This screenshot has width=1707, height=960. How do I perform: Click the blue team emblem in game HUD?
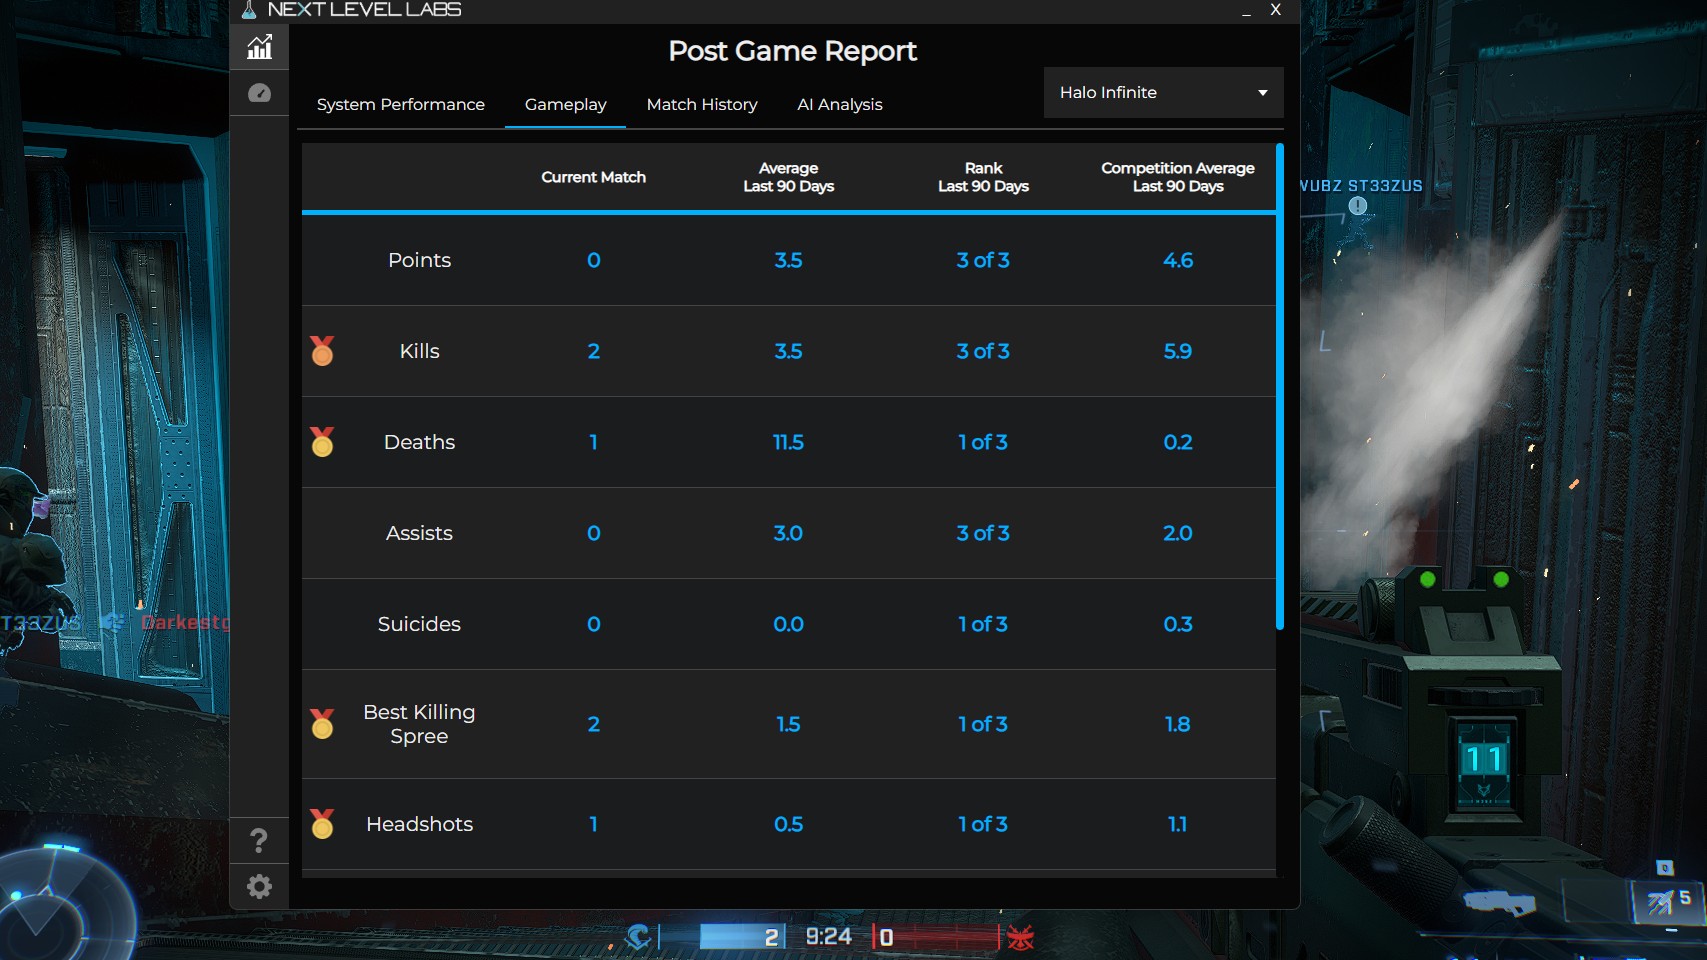(638, 937)
